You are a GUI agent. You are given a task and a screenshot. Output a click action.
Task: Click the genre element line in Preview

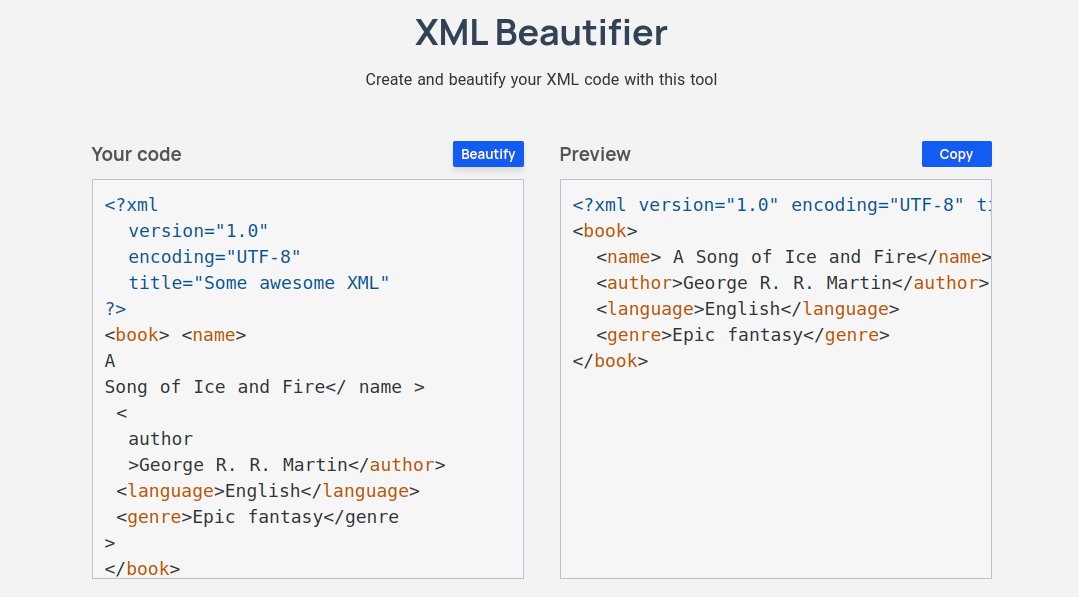coord(742,335)
